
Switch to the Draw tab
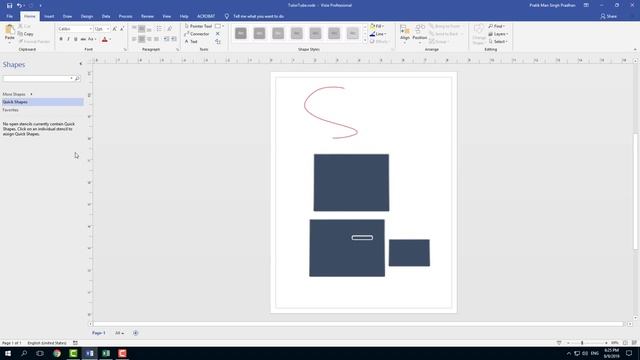[67, 16]
